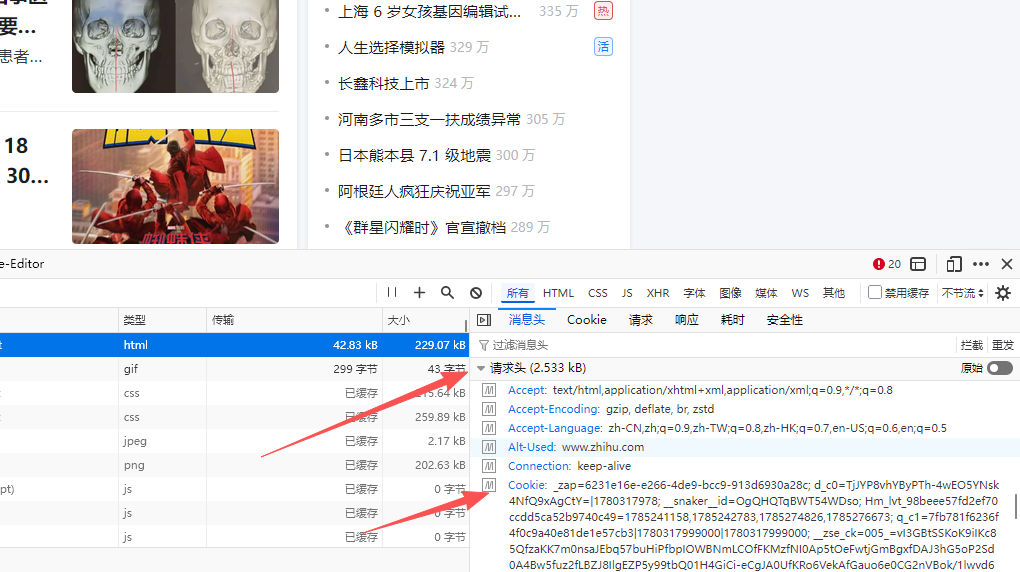Click the 拦截 button
Image resolution: width=1020 pixels, height=572 pixels.
(x=971, y=345)
